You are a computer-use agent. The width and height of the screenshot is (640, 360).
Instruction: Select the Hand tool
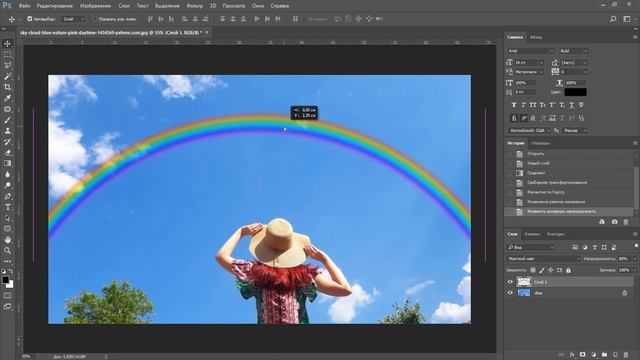(7, 240)
